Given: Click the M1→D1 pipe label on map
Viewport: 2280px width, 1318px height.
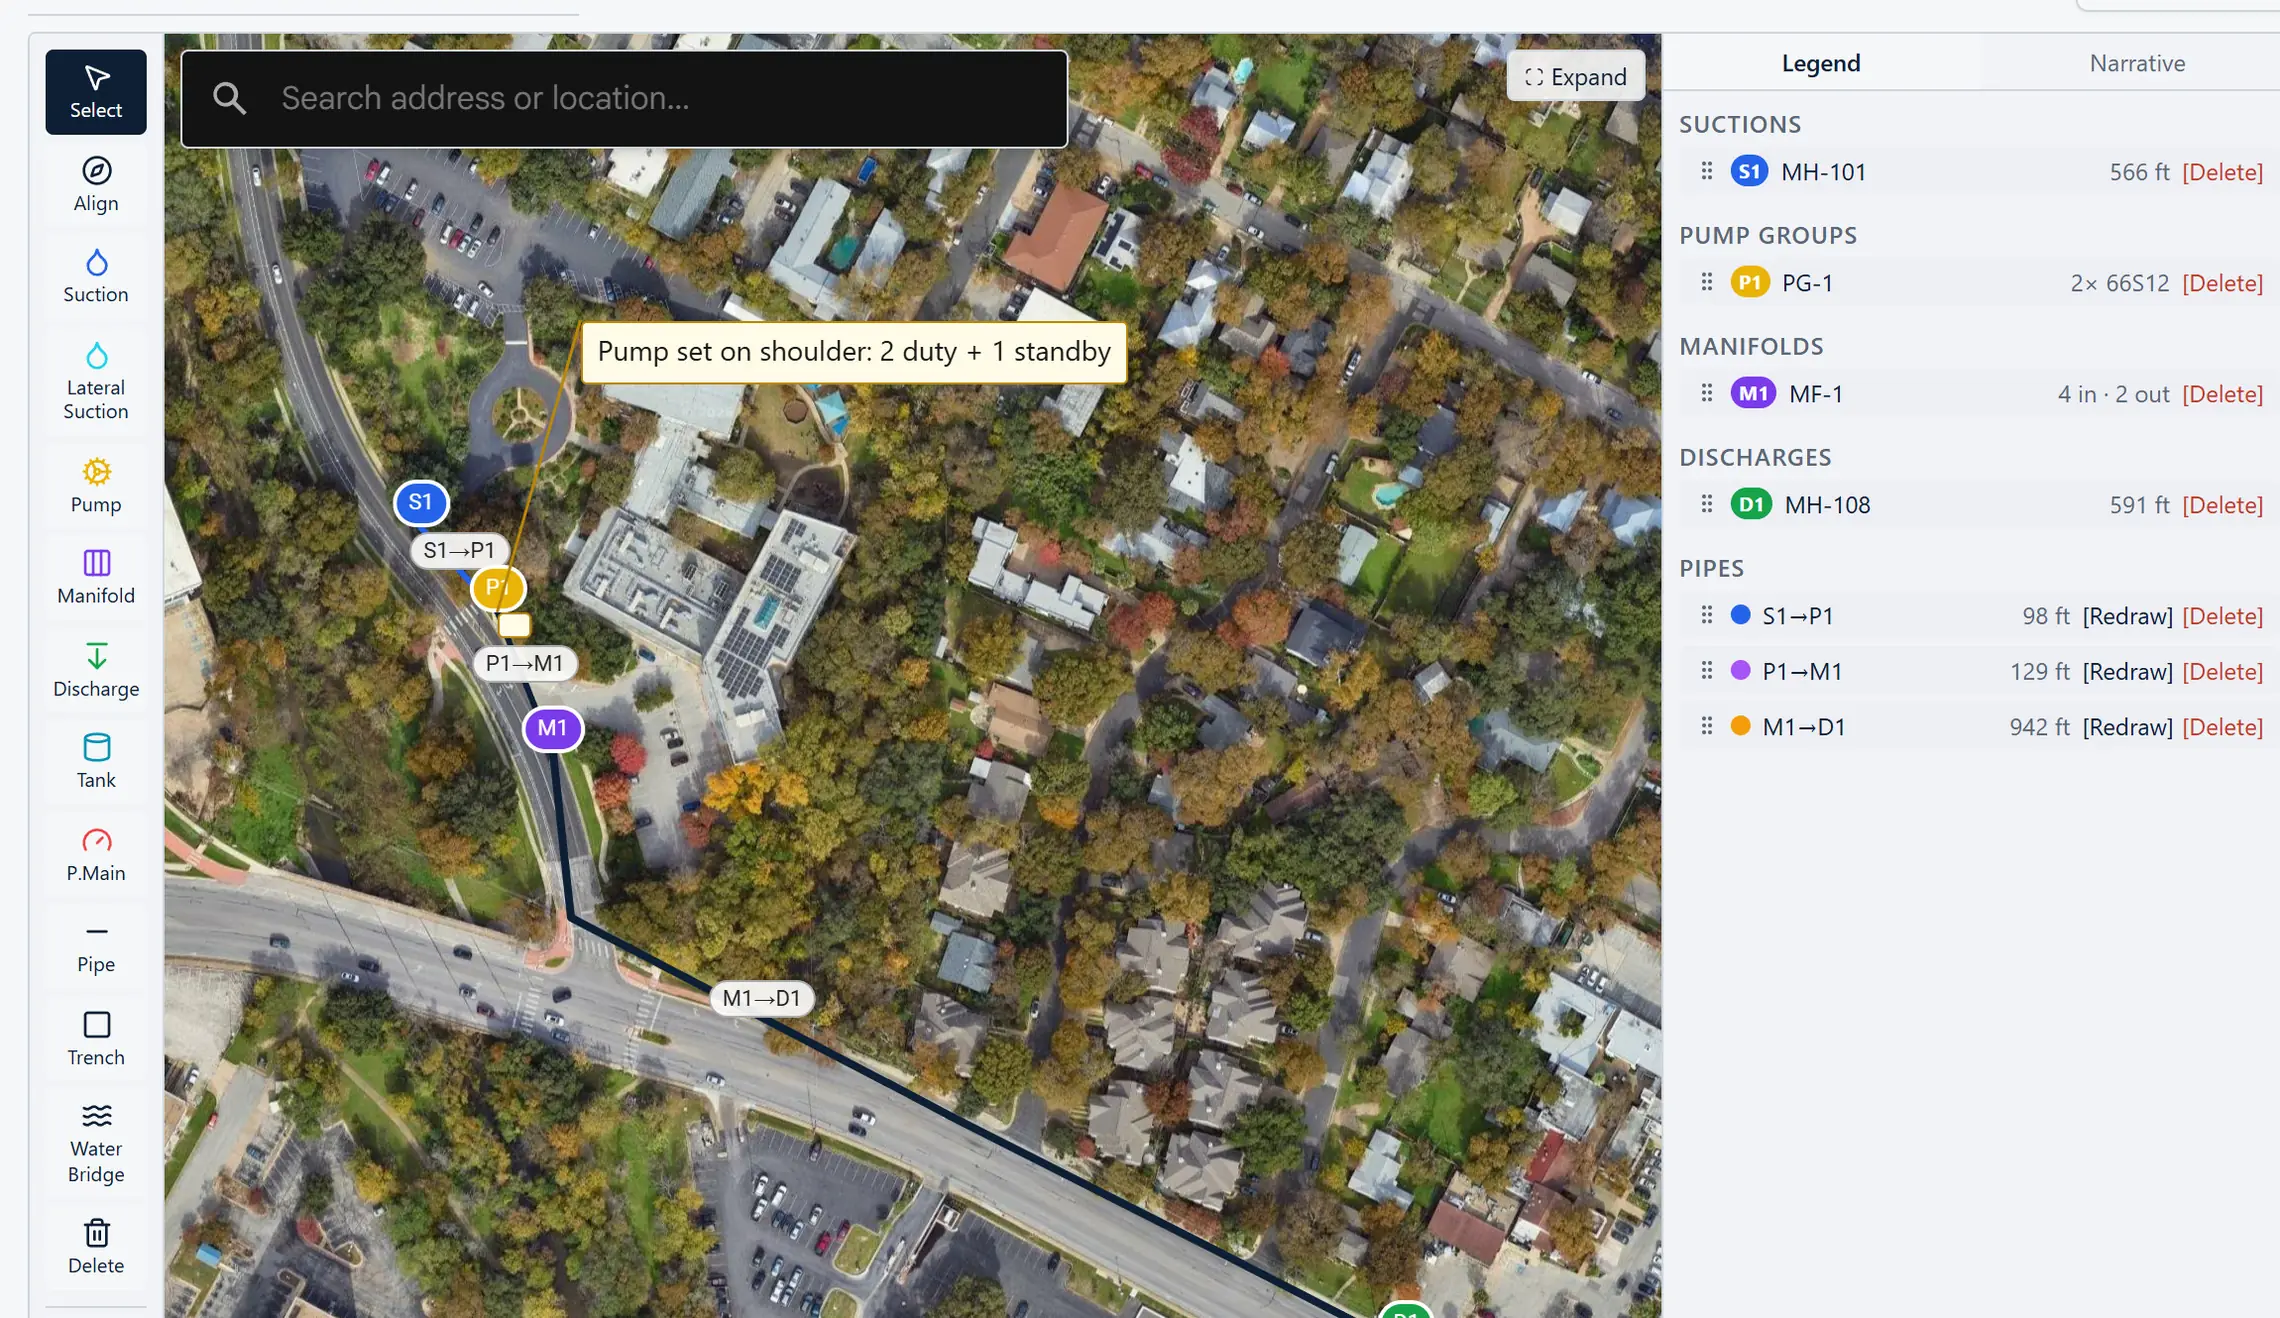Looking at the screenshot, I should tap(761, 998).
